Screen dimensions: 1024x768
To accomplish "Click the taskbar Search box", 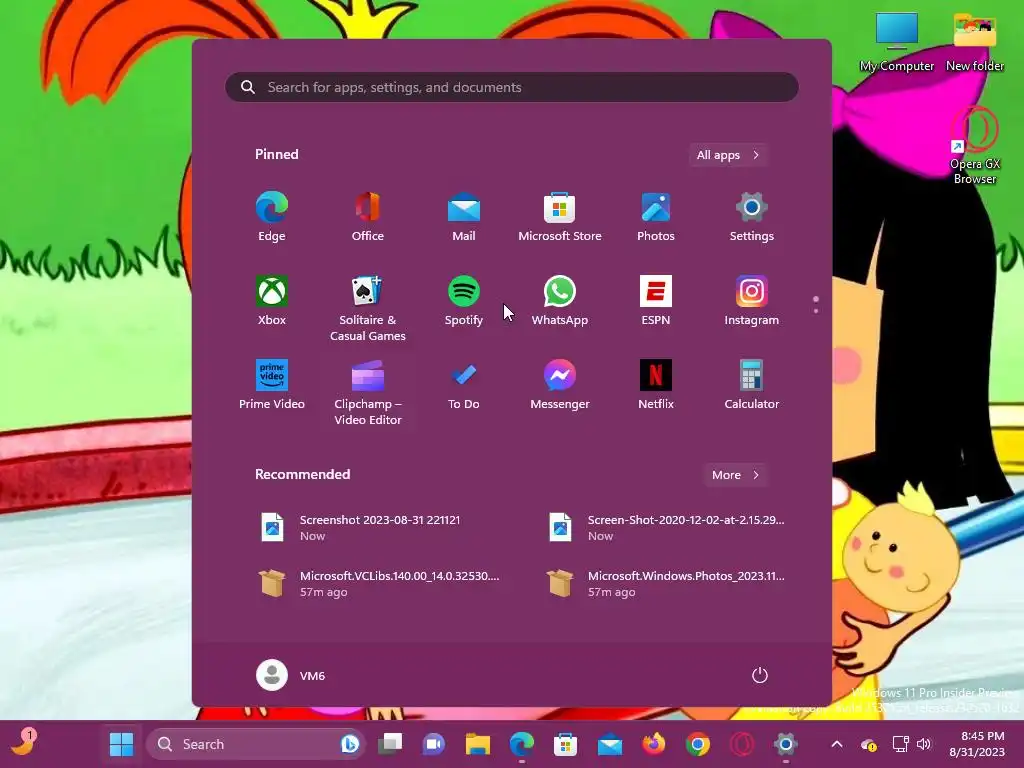I will point(255,744).
